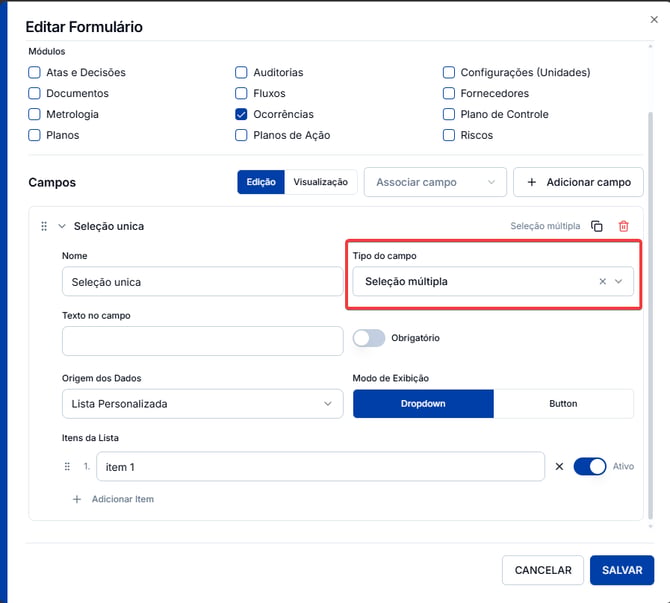Check the Atas e Decisões module

click(34, 72)
